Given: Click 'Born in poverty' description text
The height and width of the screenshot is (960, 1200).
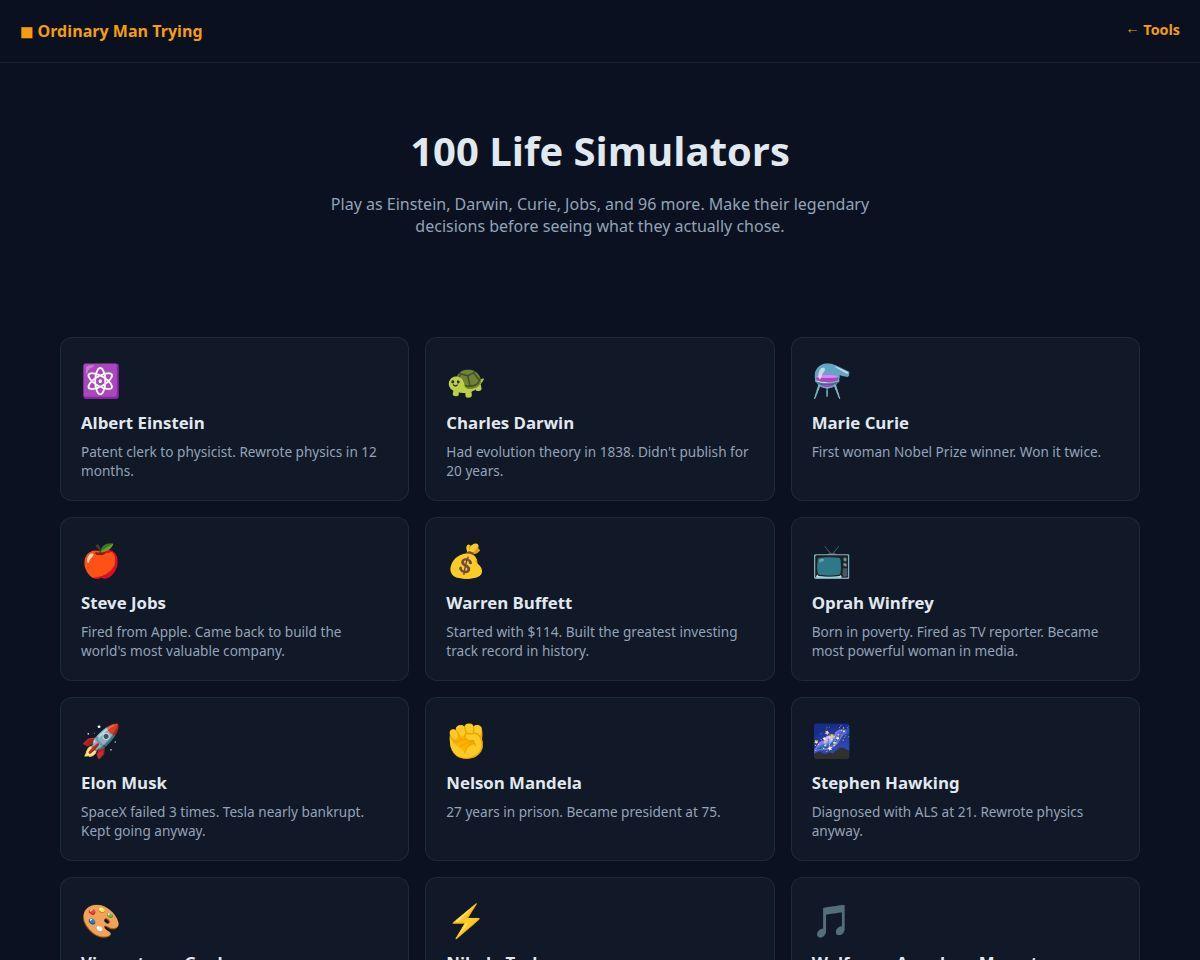Looking at the screenshot, I should click(955, 641).
